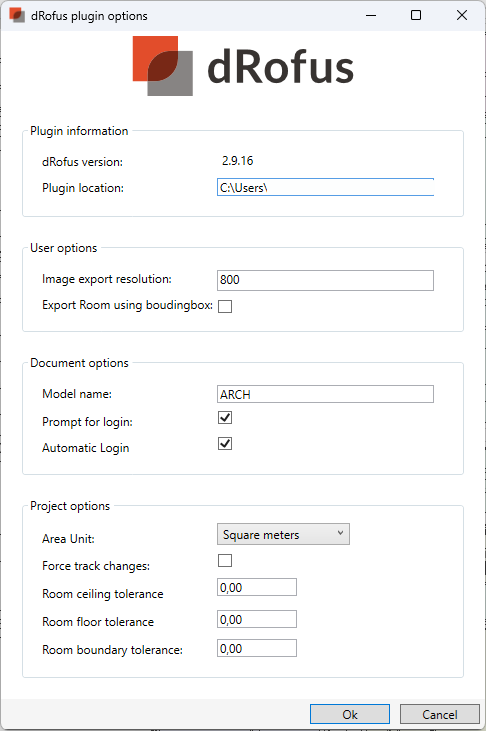
Task: Open the Area Unit dropdown
Action: tap(283, 534)
